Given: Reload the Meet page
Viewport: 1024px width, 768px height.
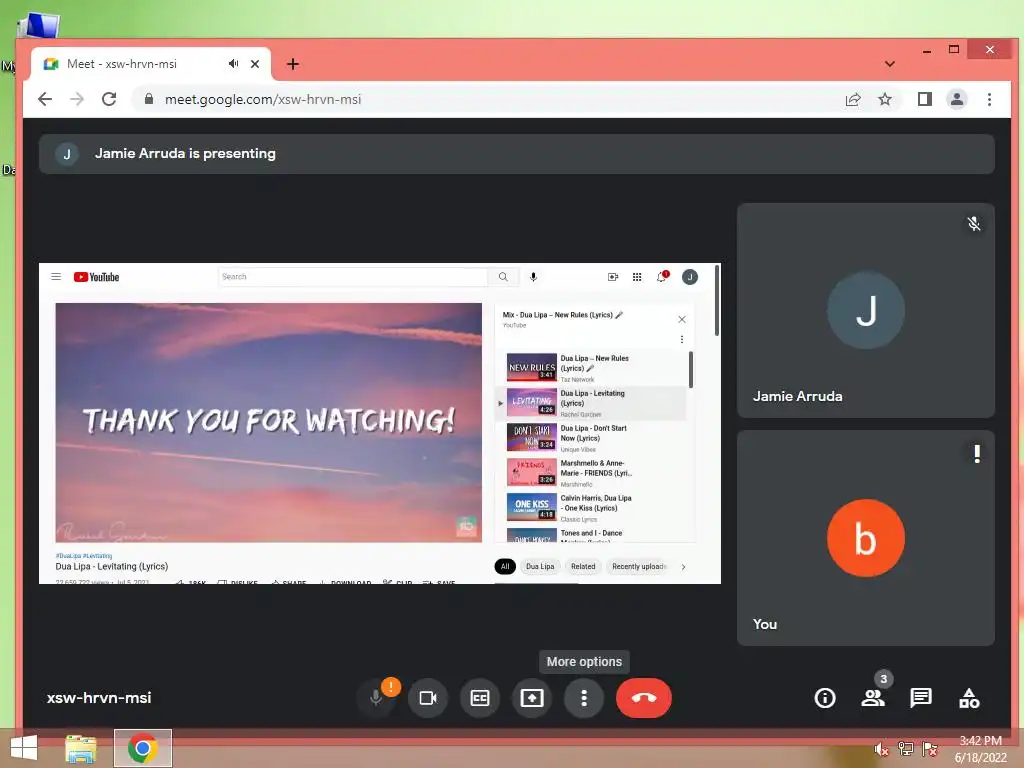Looking at the screenshot, I should point(109,99).
